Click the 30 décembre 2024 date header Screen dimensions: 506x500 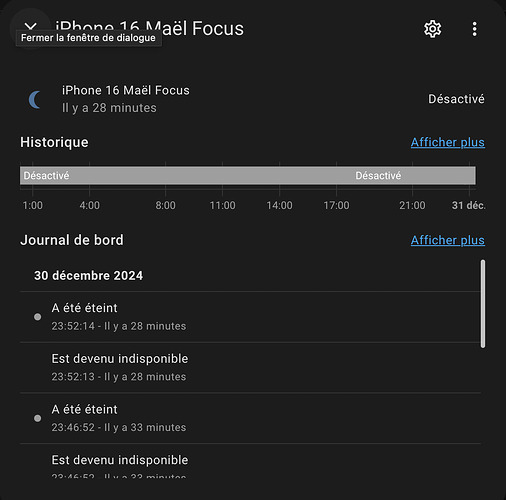tap(88, 276)
